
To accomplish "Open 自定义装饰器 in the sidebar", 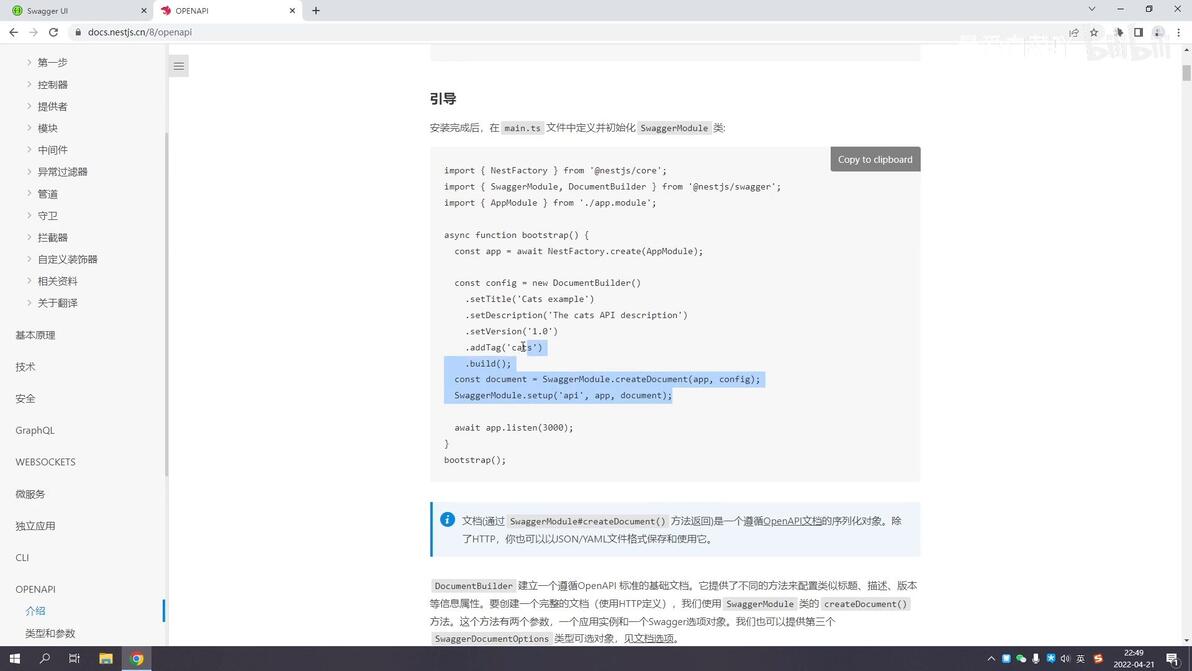I will pos(67,259).
